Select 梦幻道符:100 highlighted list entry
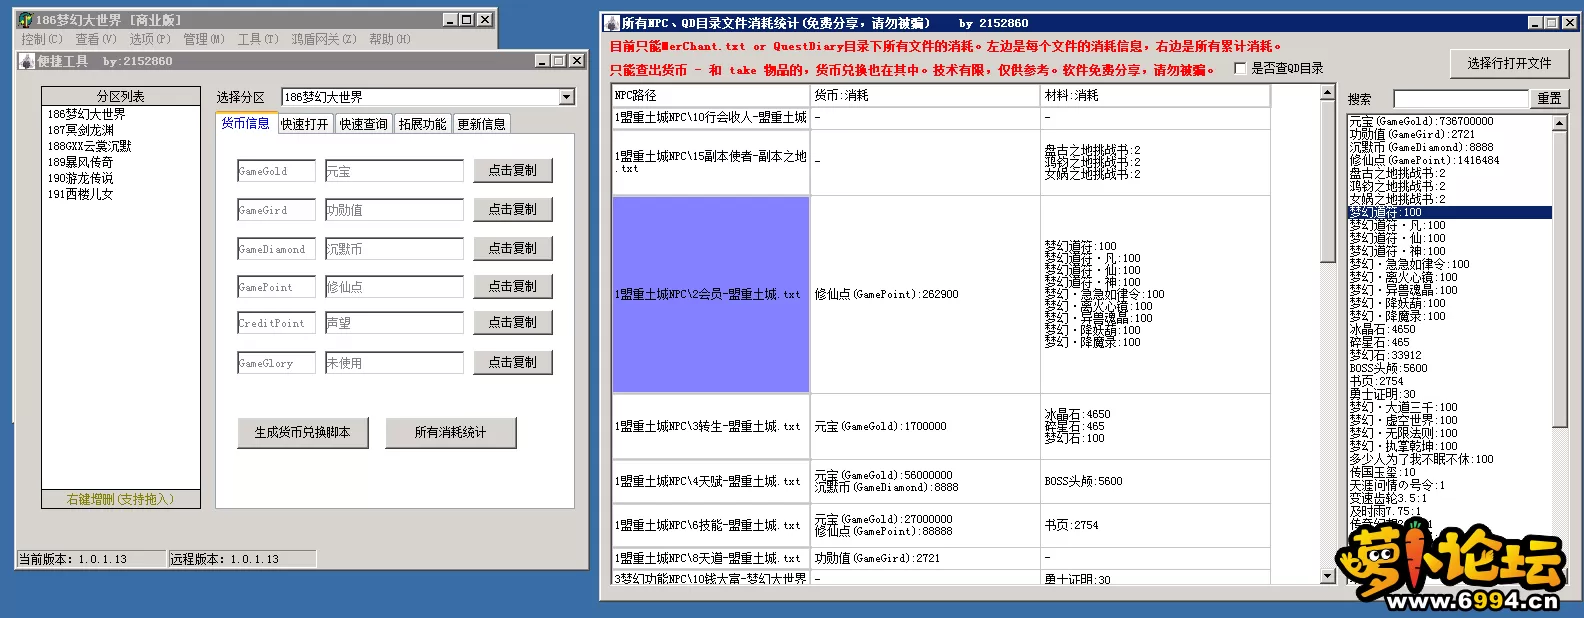1584x618 pixels. 1449,212
